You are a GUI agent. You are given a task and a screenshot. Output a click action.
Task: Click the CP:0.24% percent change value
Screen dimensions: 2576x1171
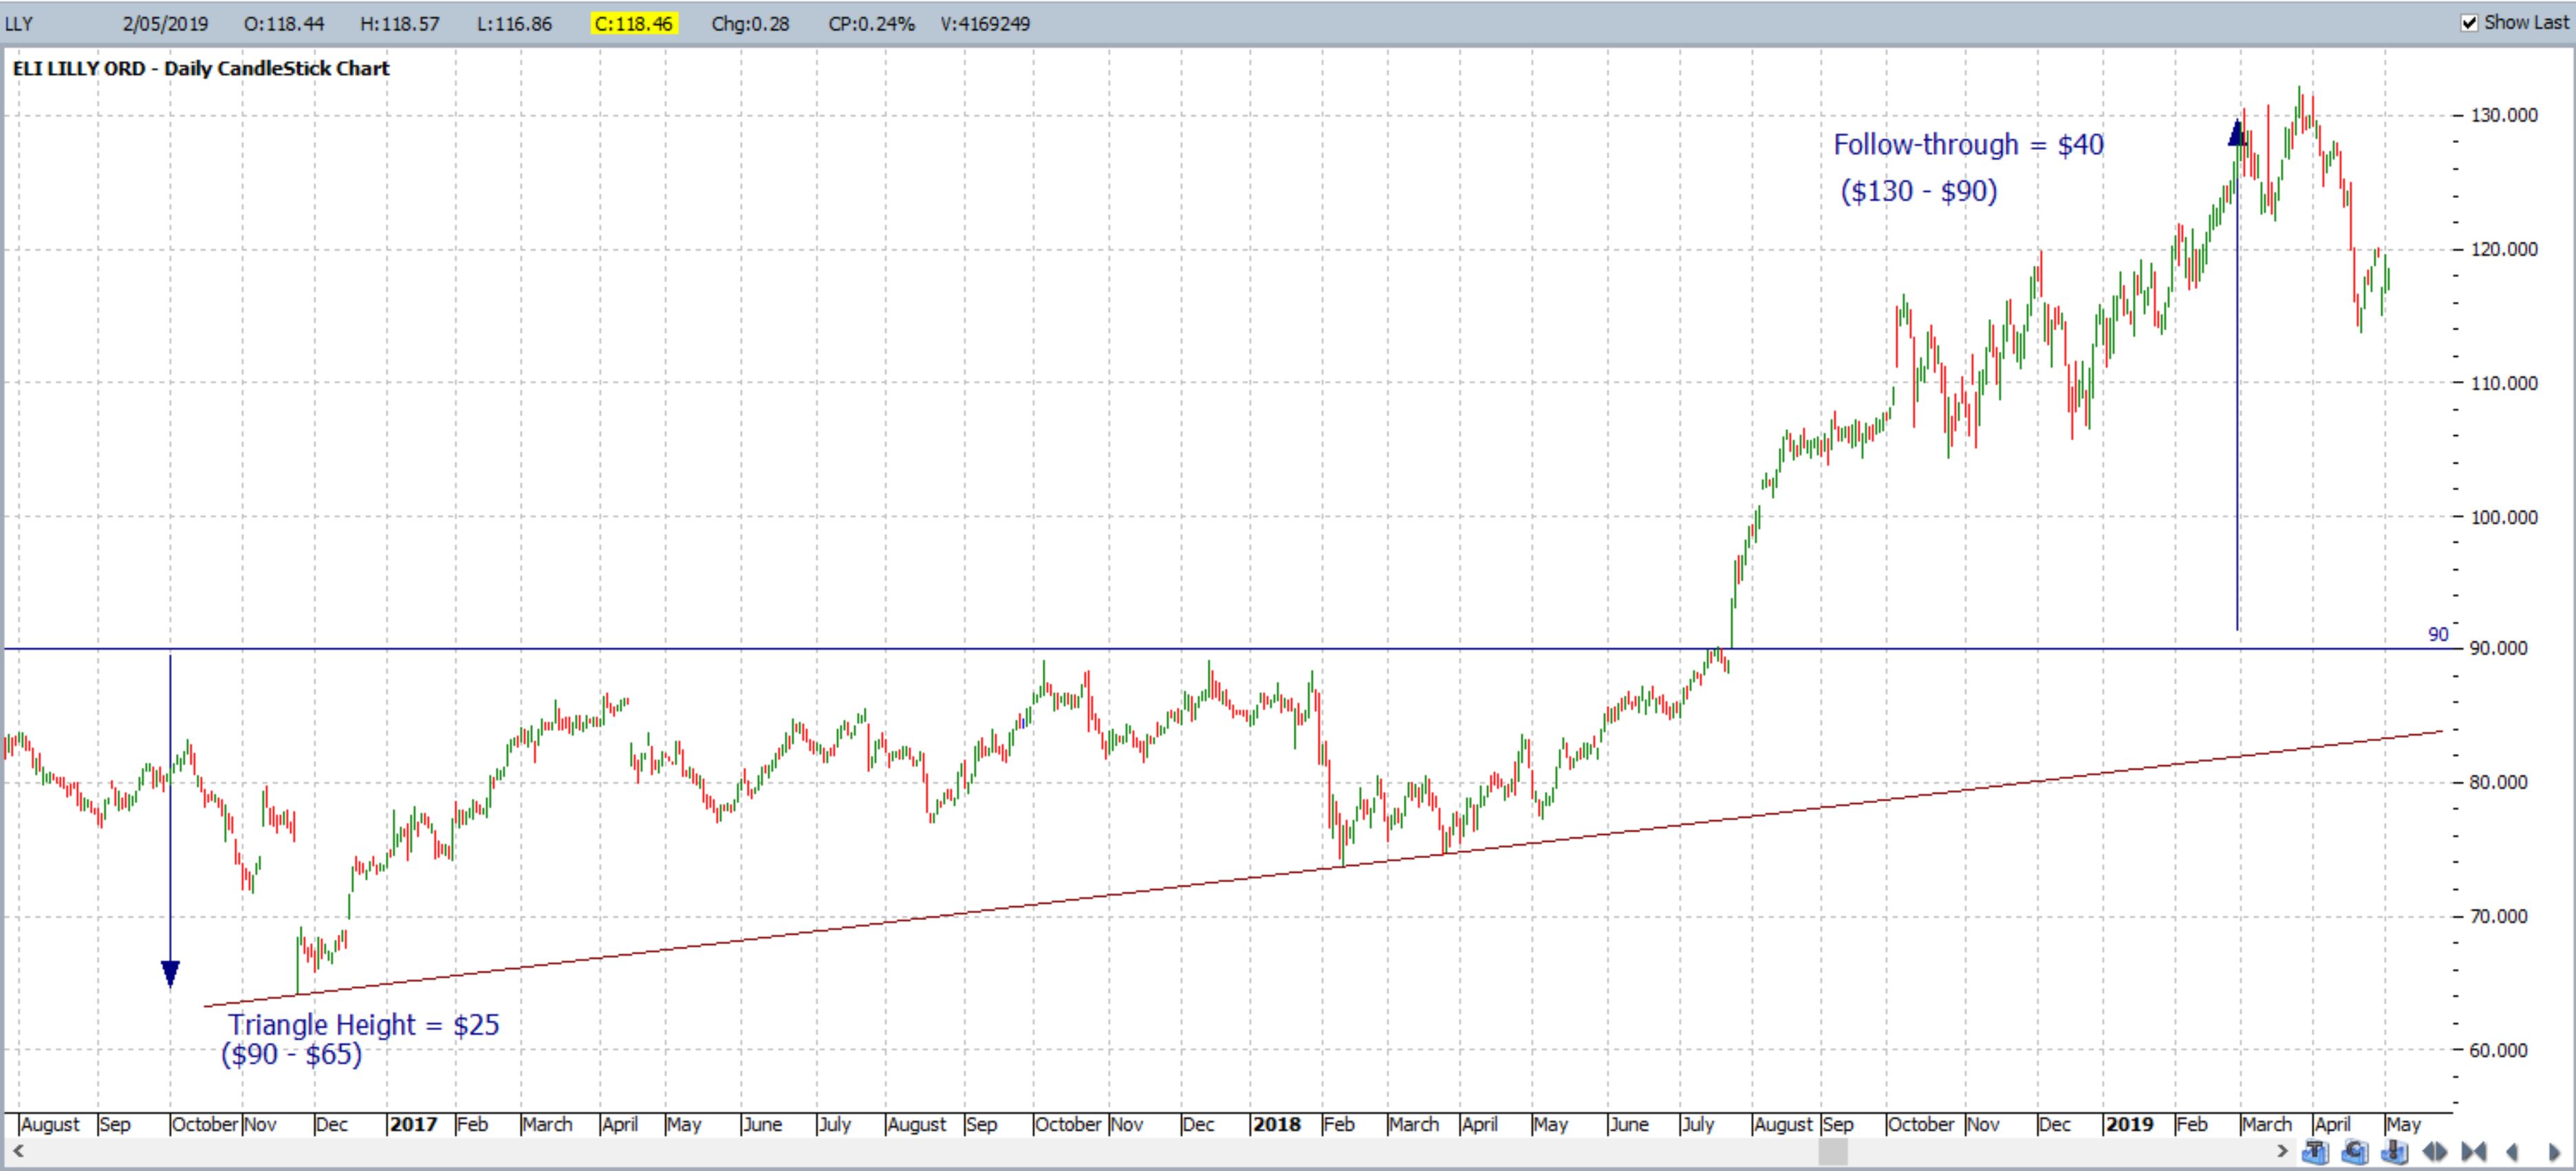(x=871, y=23)
